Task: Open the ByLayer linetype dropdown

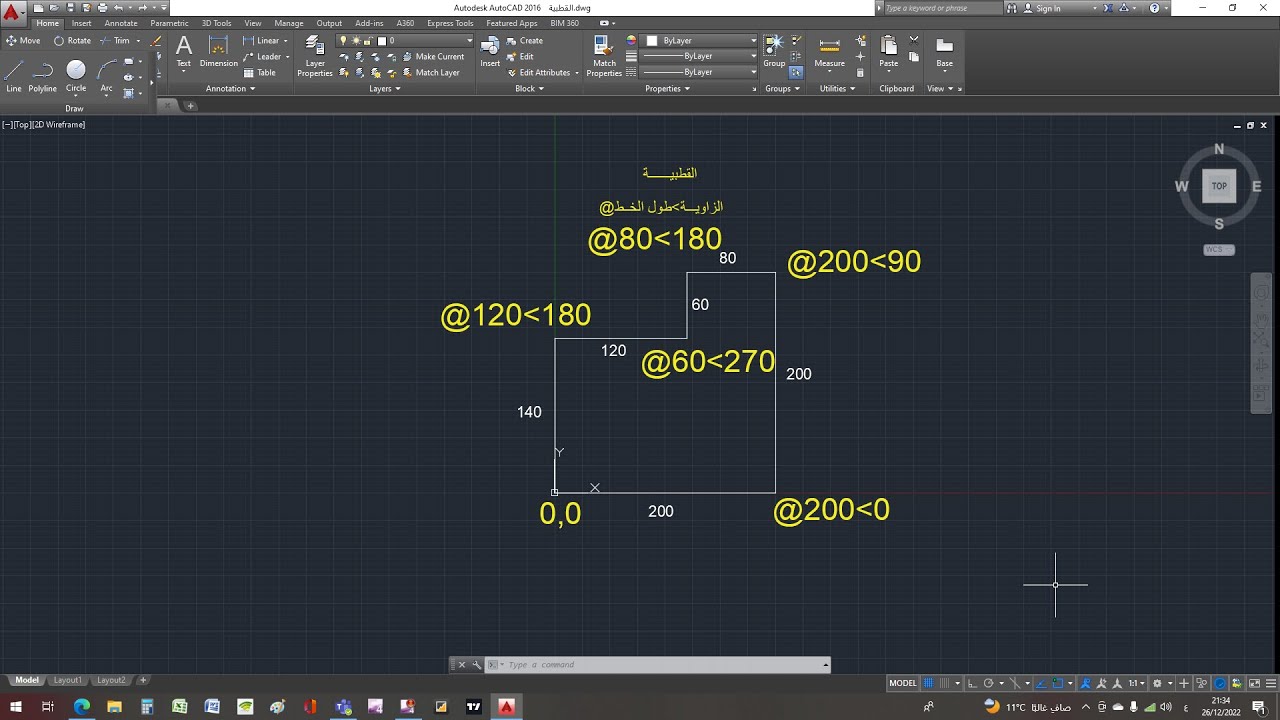Action: tap(698, 72)
